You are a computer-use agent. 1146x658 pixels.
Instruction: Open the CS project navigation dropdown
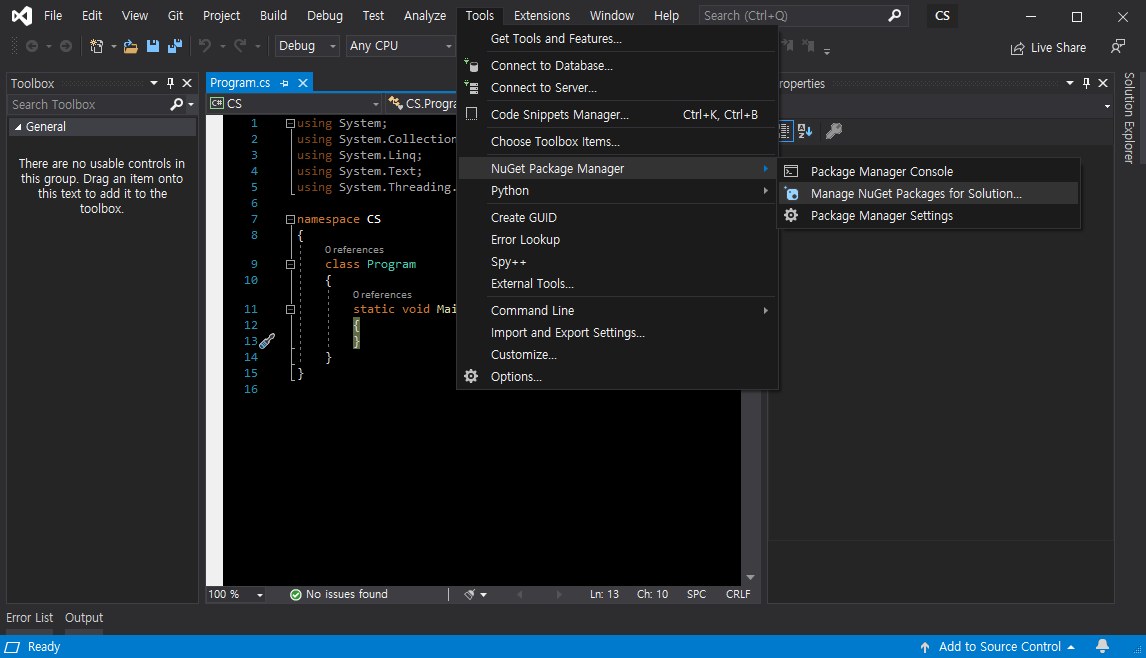(x=295, y=104)
